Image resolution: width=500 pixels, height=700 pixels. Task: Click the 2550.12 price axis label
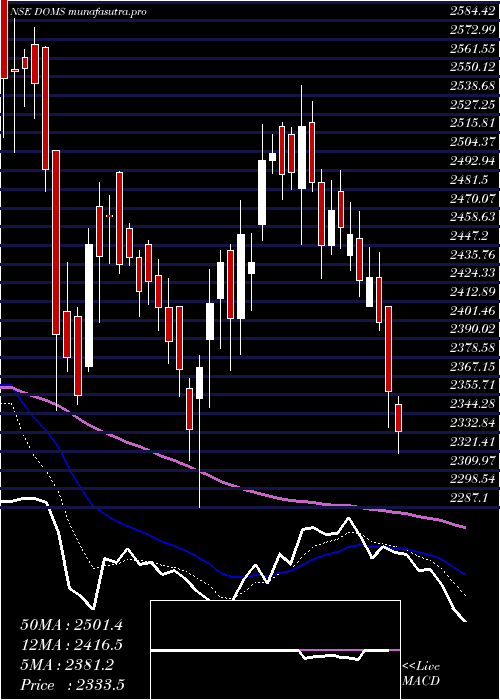tap(472, 67)
